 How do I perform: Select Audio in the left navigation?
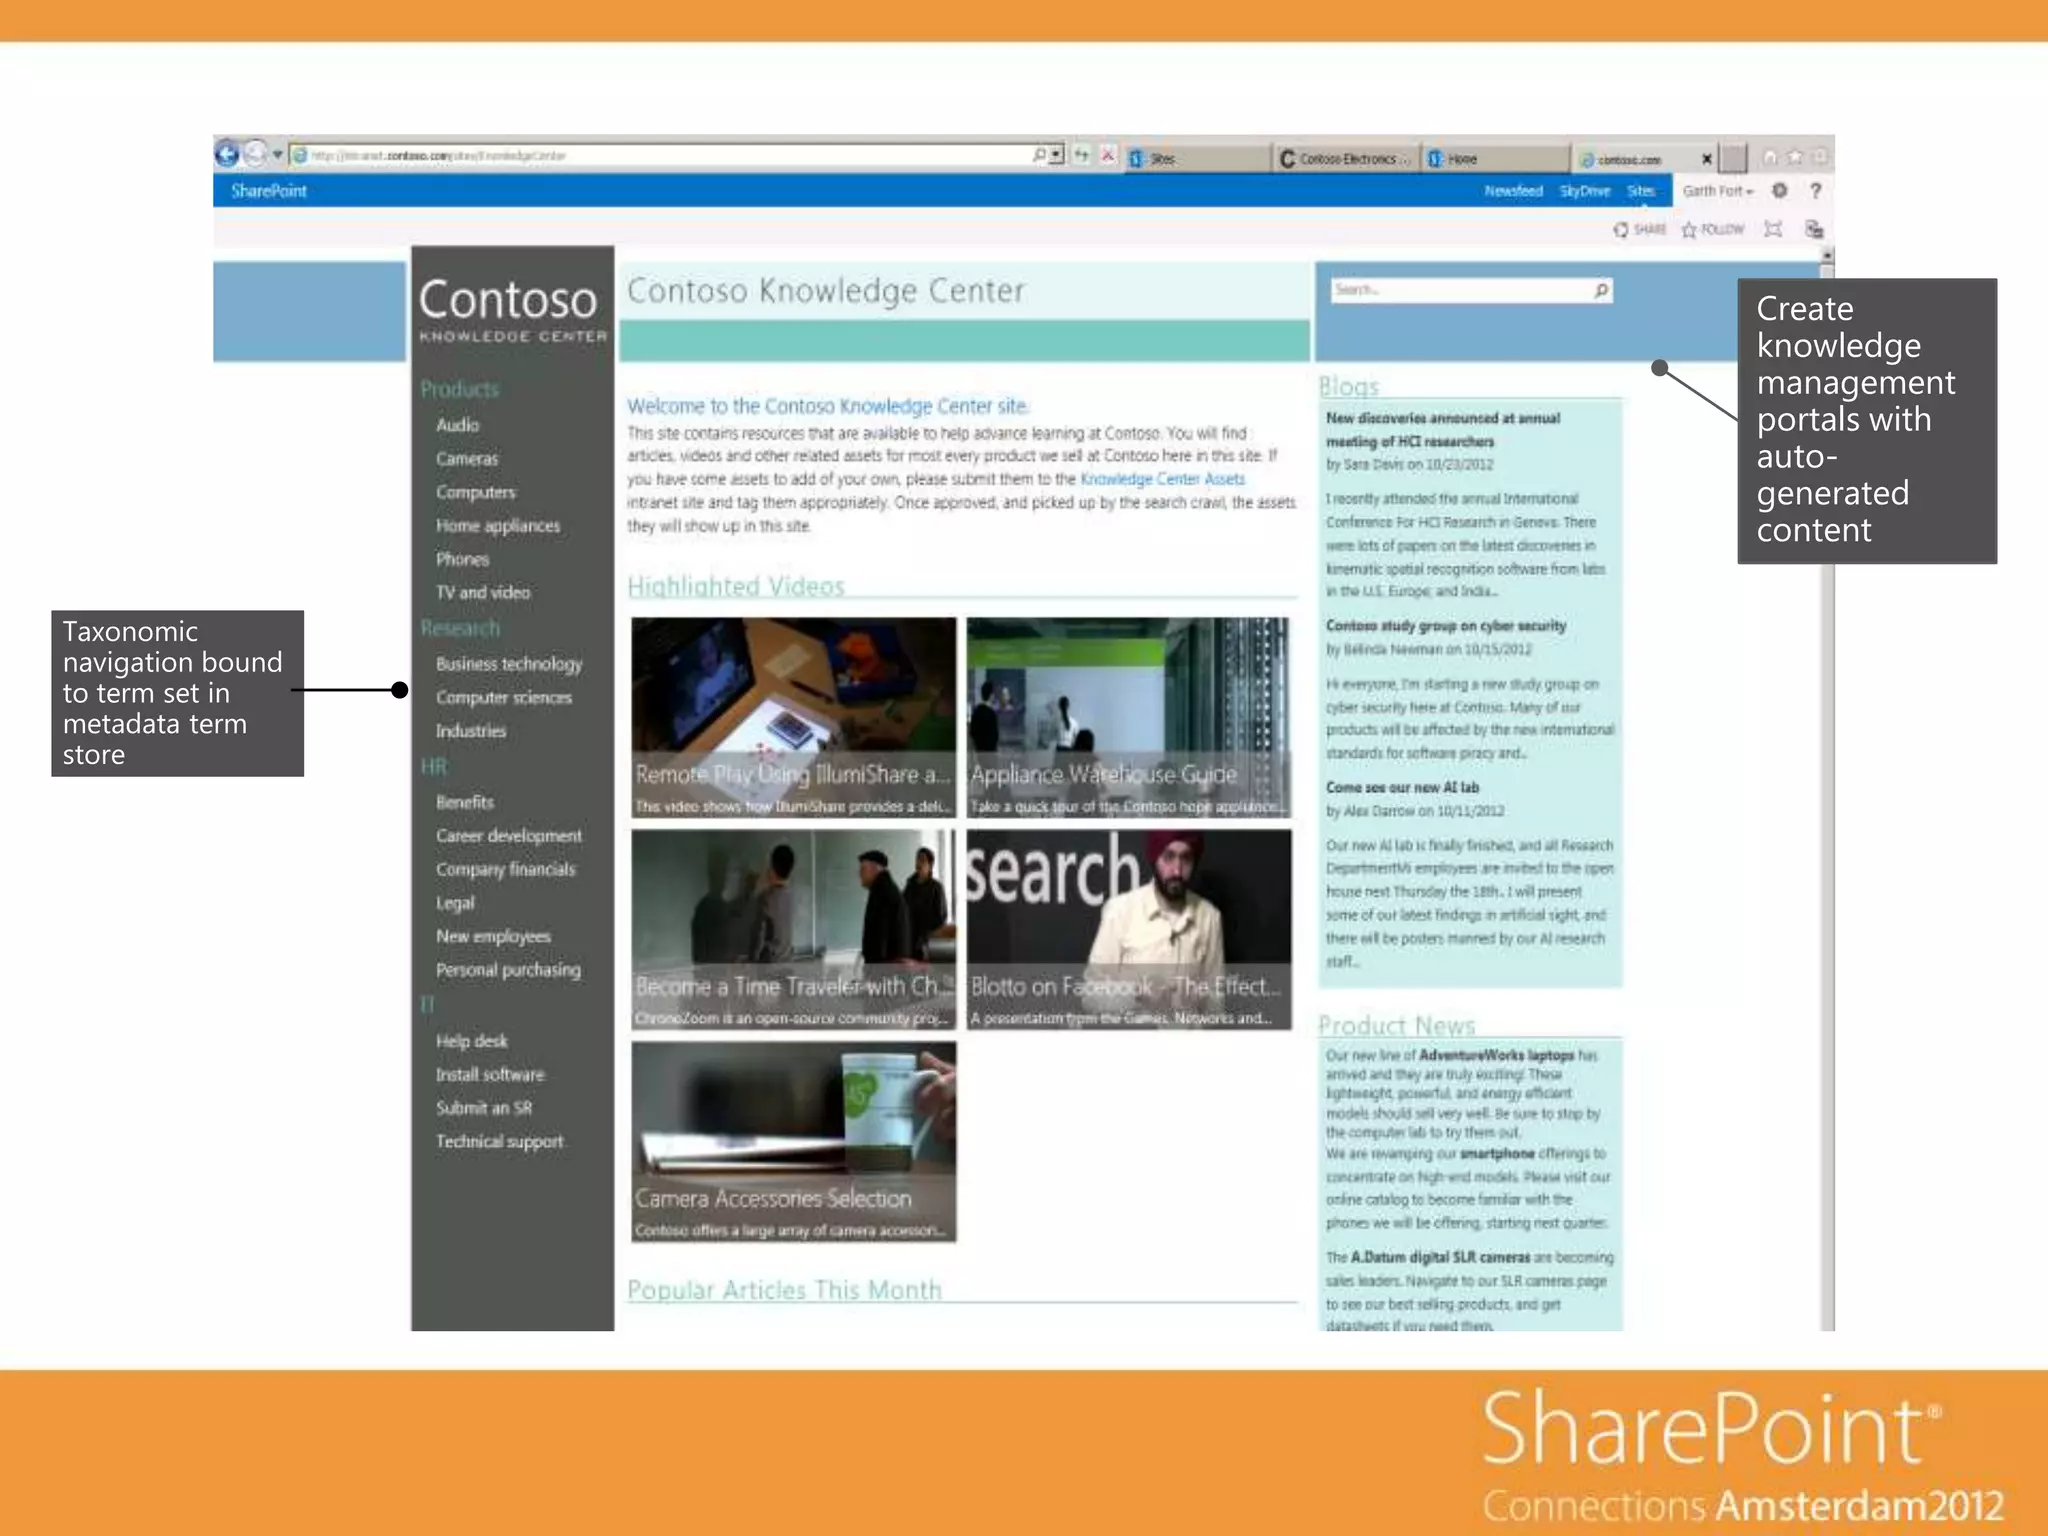coord(457,425)
